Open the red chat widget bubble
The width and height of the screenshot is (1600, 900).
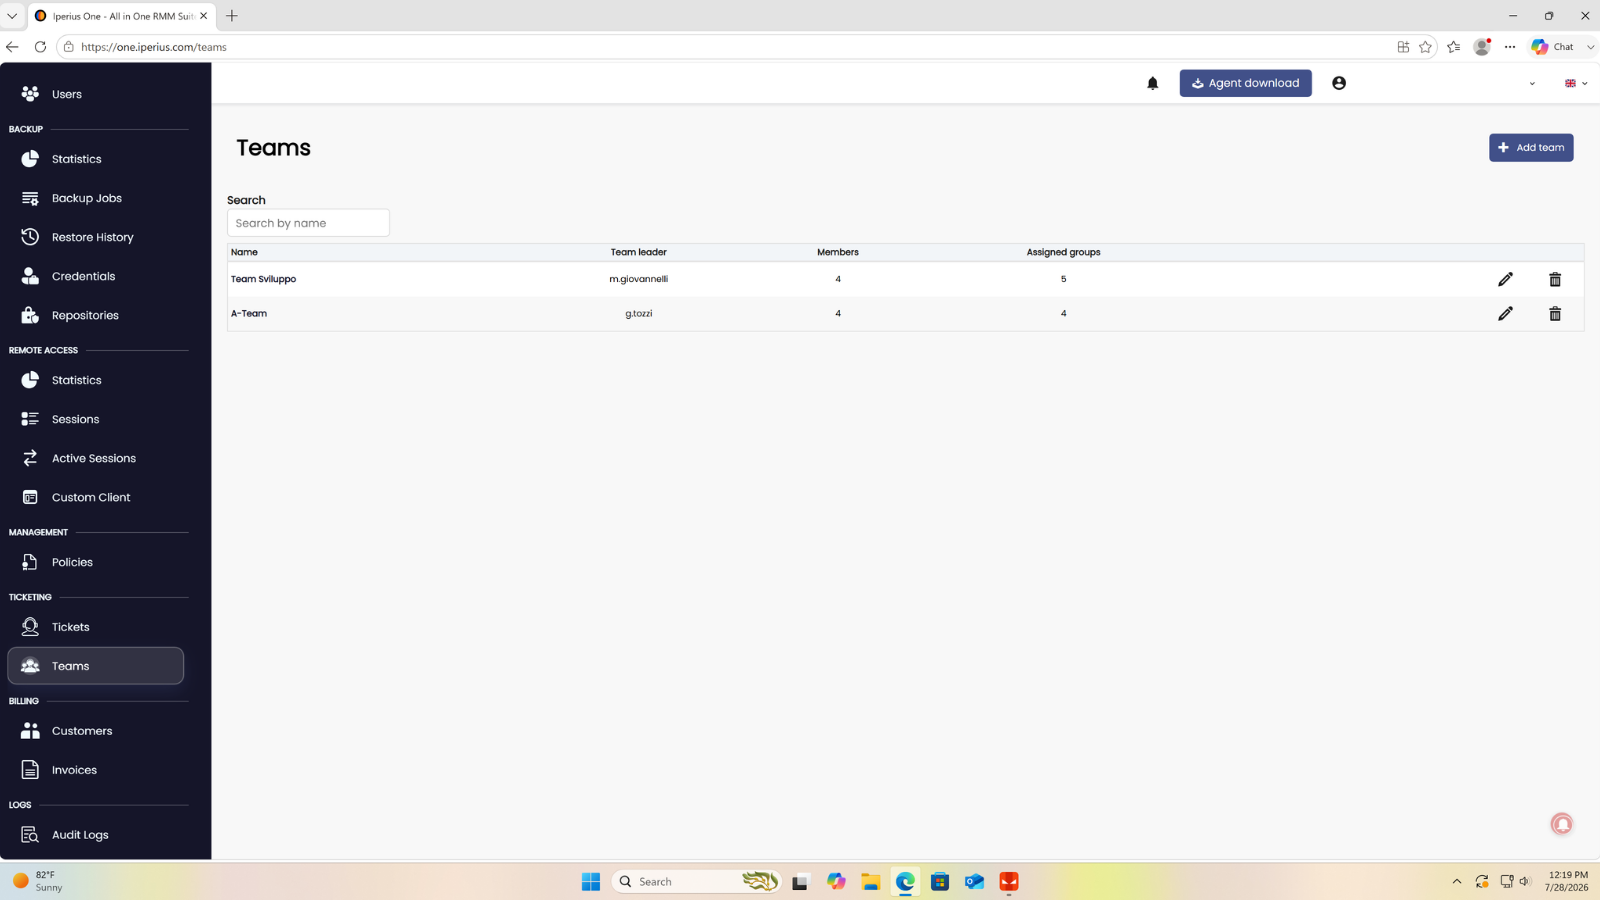[x=1562, y=823]
